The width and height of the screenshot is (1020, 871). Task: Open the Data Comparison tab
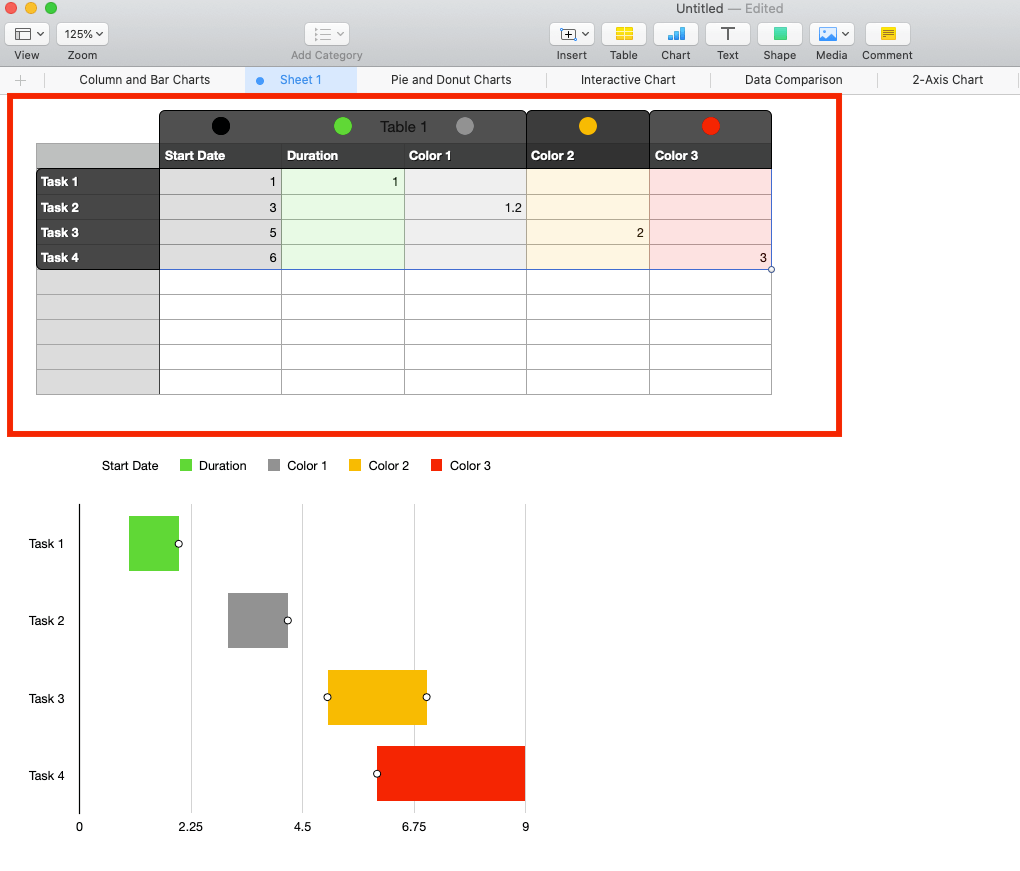point(793,79)
